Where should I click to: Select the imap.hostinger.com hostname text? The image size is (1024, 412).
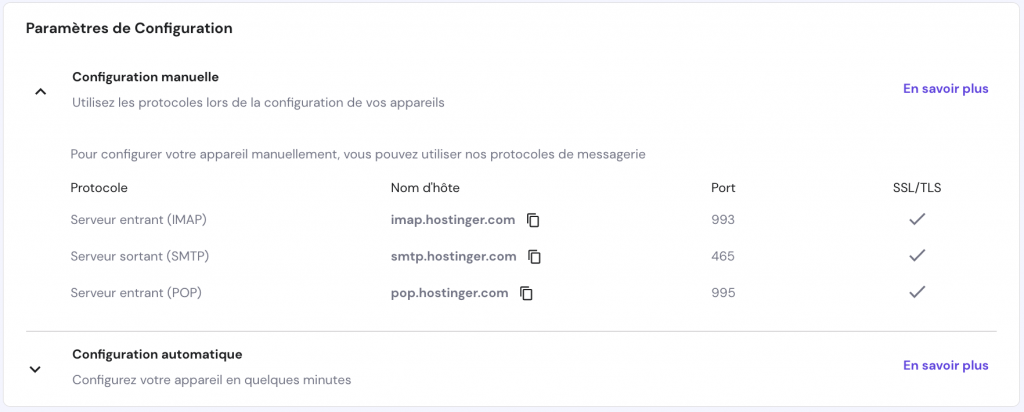453,220
